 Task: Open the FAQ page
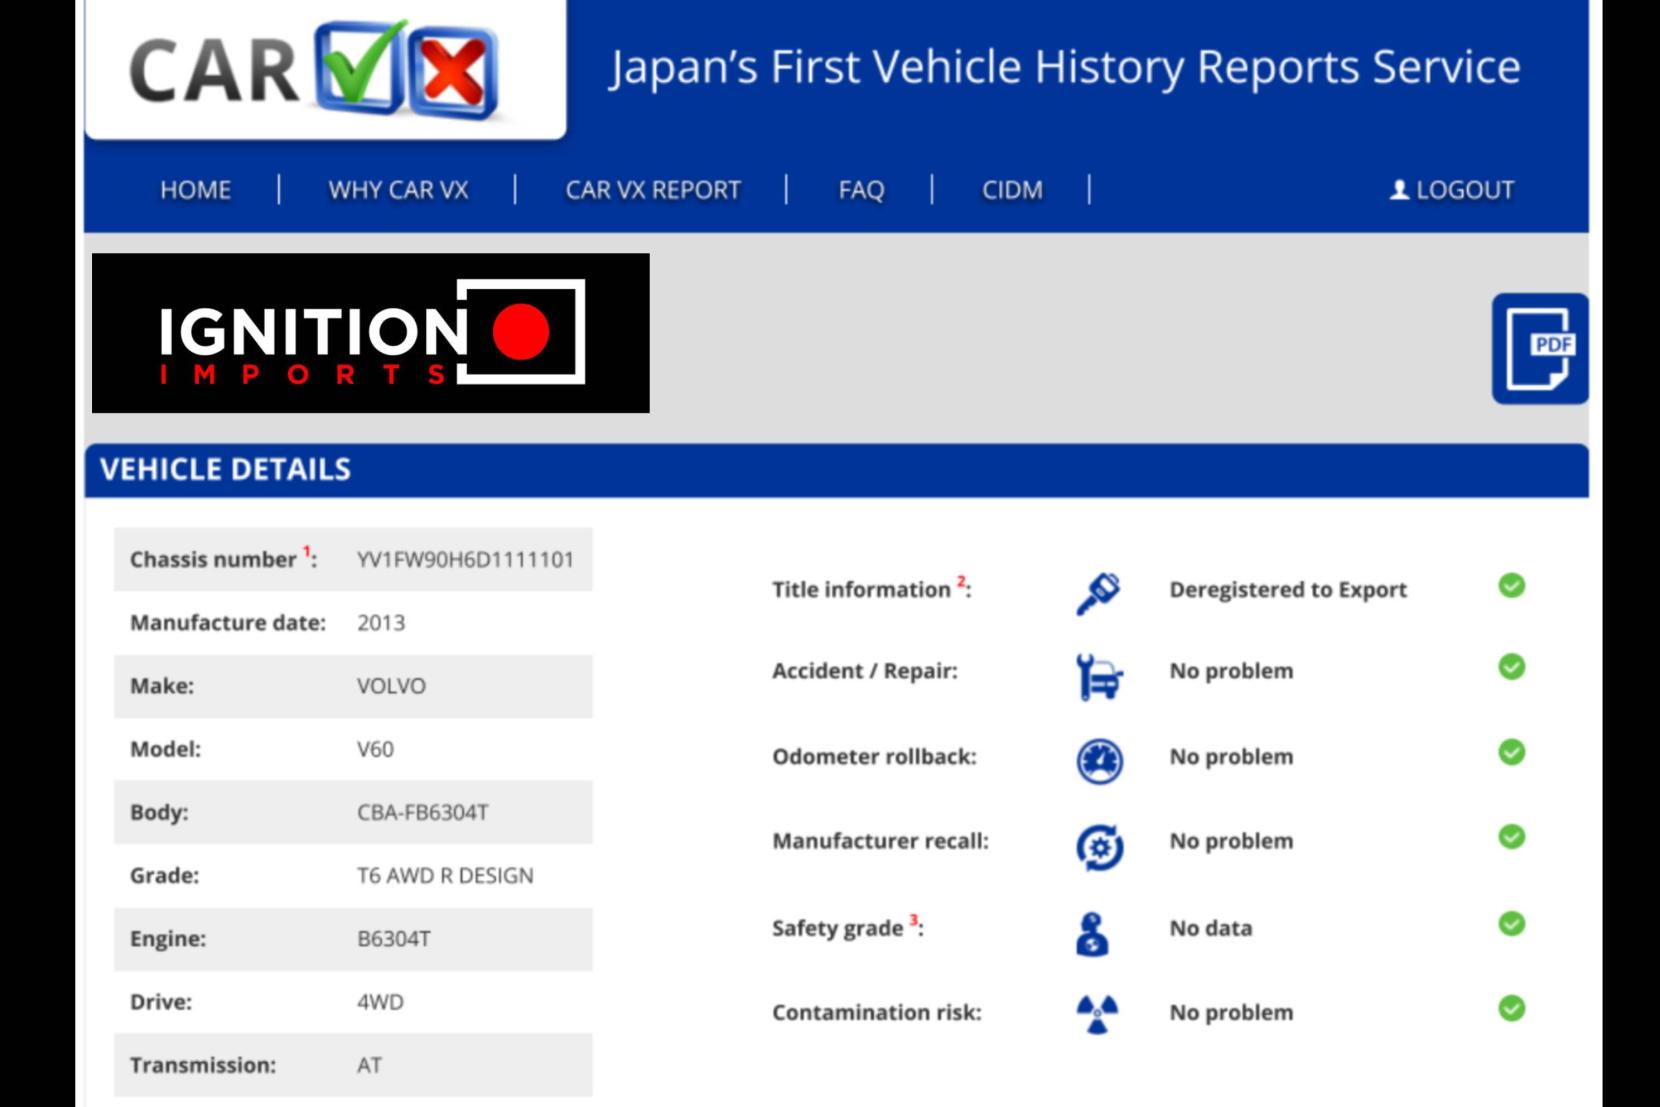[861, 190]
